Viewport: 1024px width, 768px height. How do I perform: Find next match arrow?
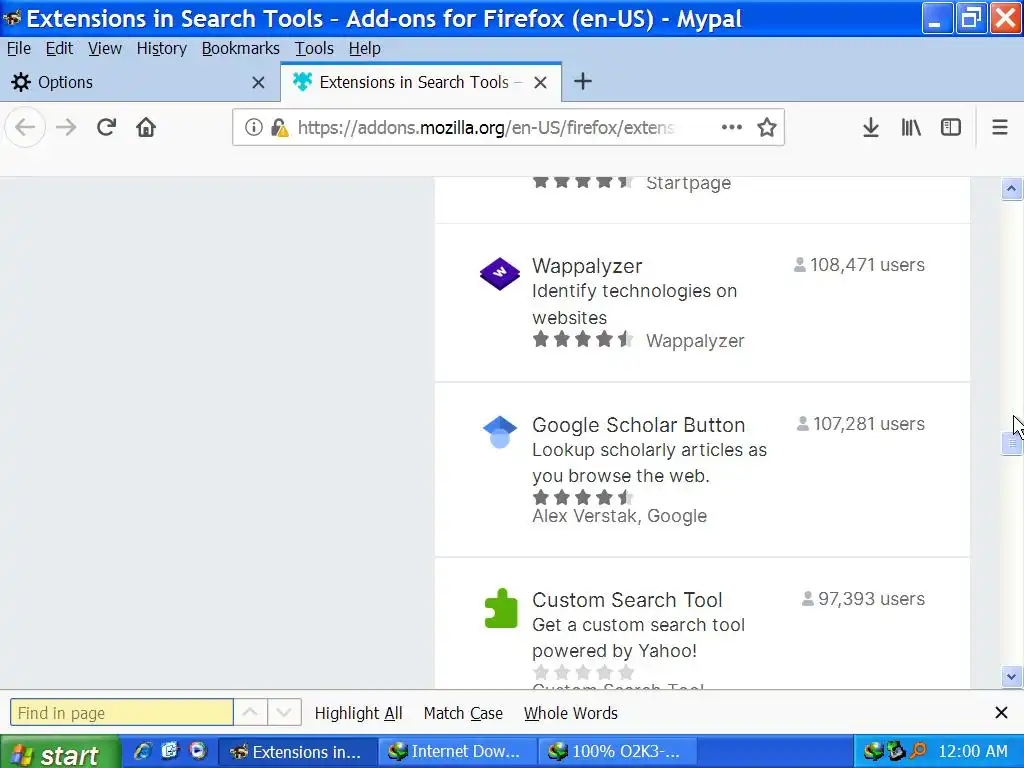click(284, 712)
